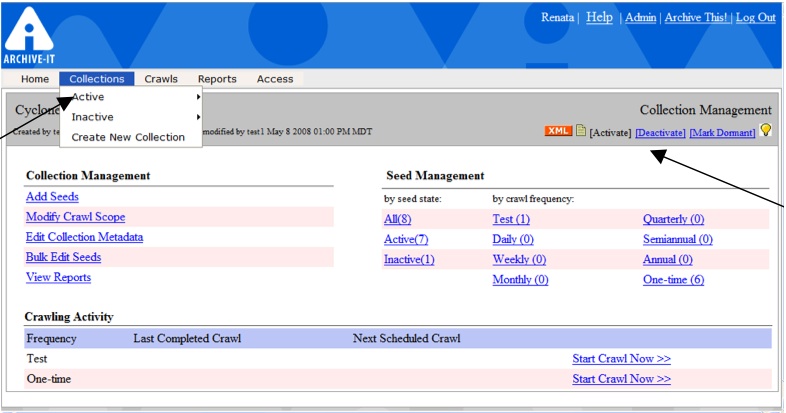The height and width of the screenshot is (413, 786).
Task: Click the Deactivate link
Action: [660, 133]
